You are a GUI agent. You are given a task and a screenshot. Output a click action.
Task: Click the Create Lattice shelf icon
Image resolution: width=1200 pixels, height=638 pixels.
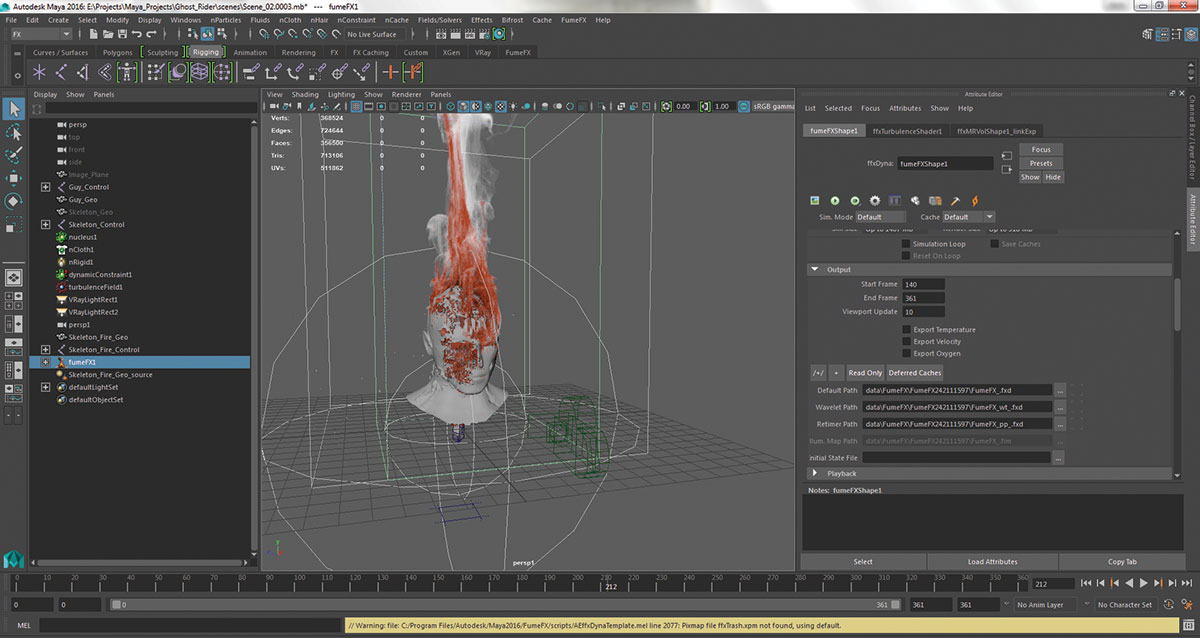point(200,72)
